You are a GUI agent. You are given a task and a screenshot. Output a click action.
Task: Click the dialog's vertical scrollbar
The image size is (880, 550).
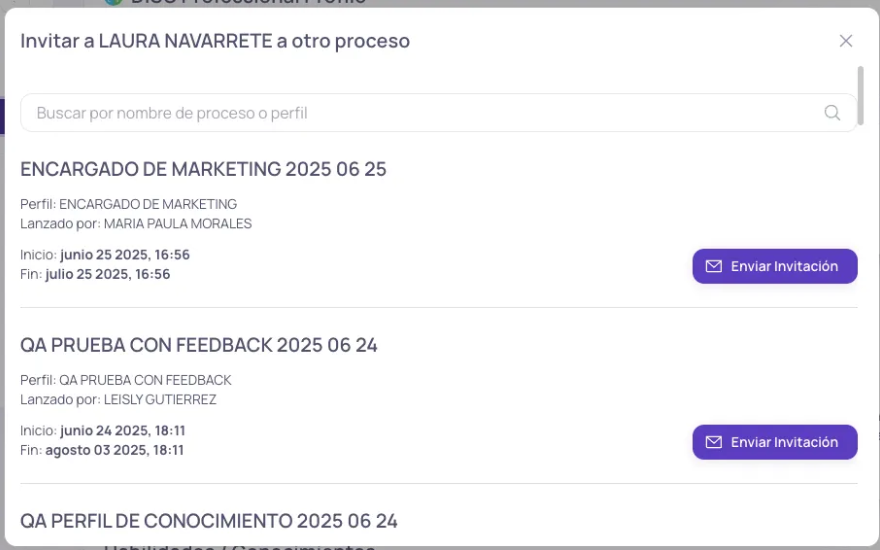tap(860, 96)
